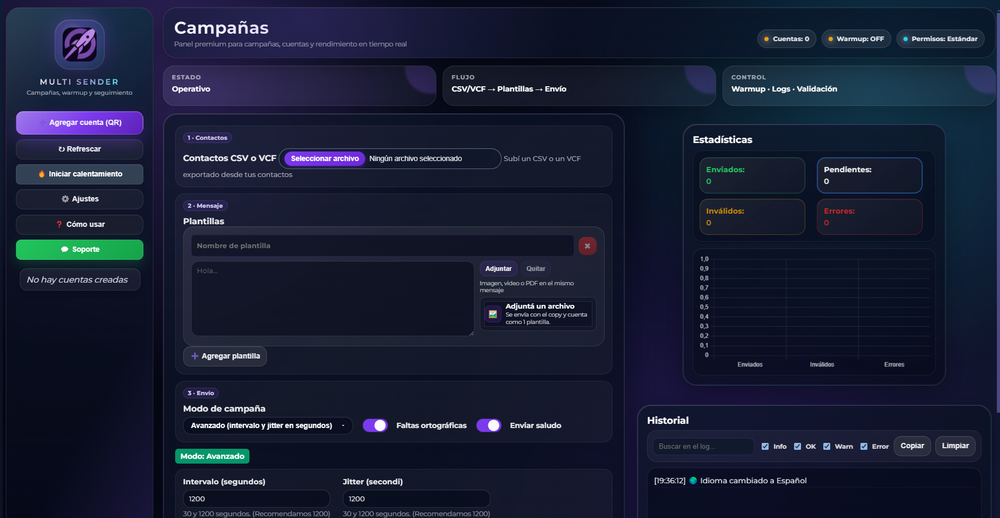
Task: Click the 'Campañas' page title
Action: tap(221, 28)
